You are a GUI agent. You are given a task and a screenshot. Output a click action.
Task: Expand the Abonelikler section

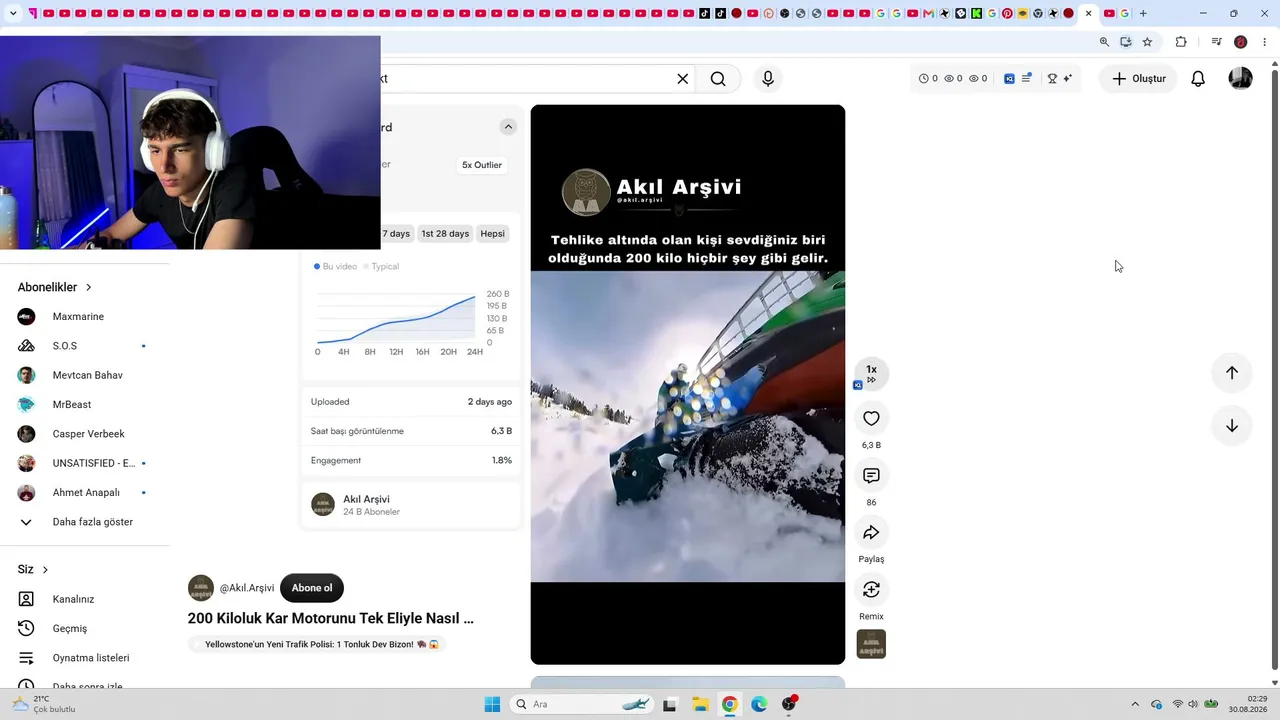pyautogui.click(x=55, y=287)
